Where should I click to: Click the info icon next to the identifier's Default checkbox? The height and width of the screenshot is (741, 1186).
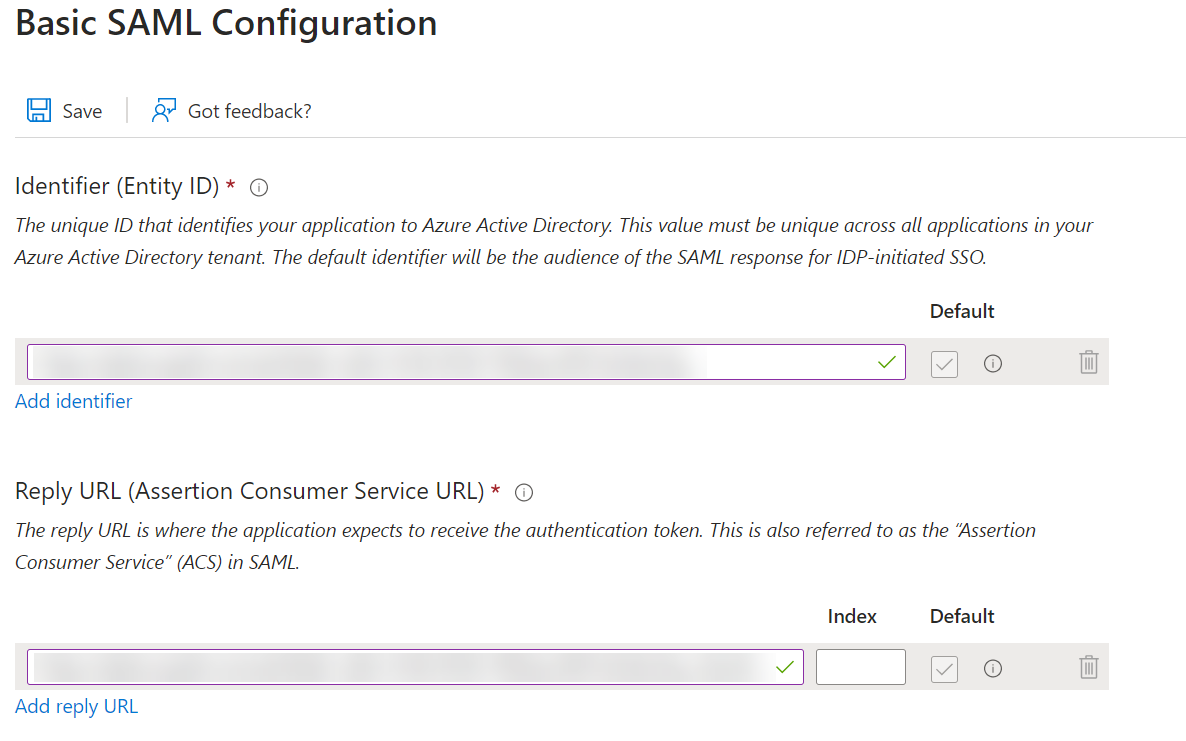tap(992, 364)
